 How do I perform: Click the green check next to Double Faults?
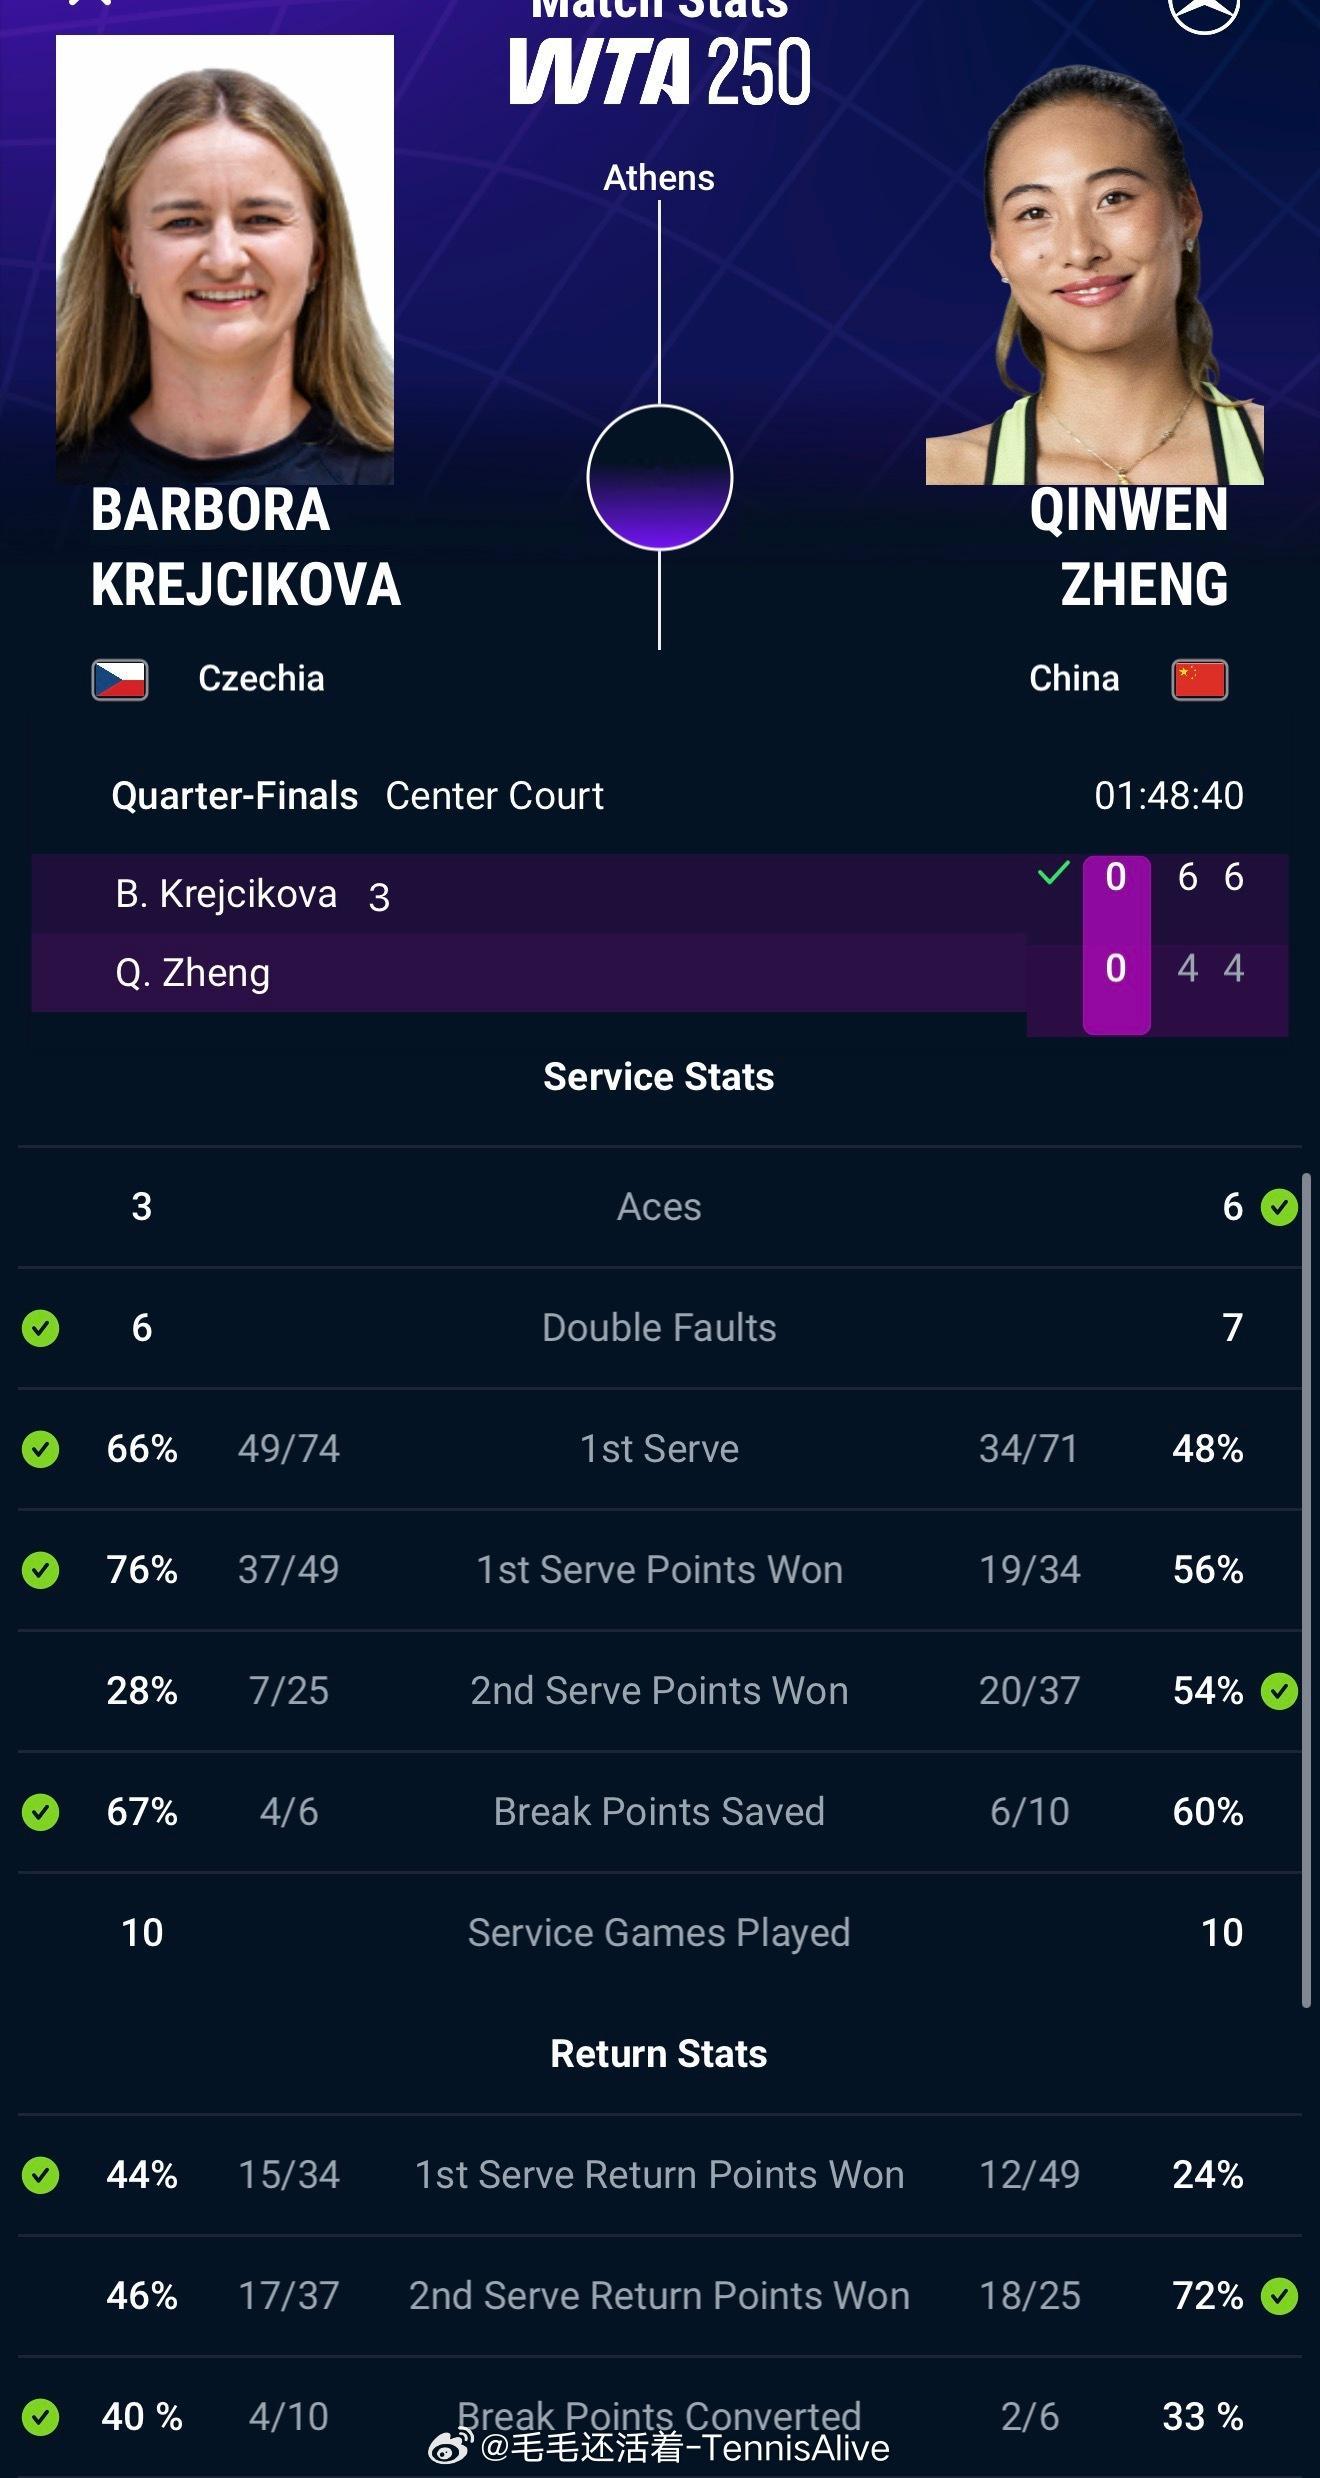[41, 1328]
